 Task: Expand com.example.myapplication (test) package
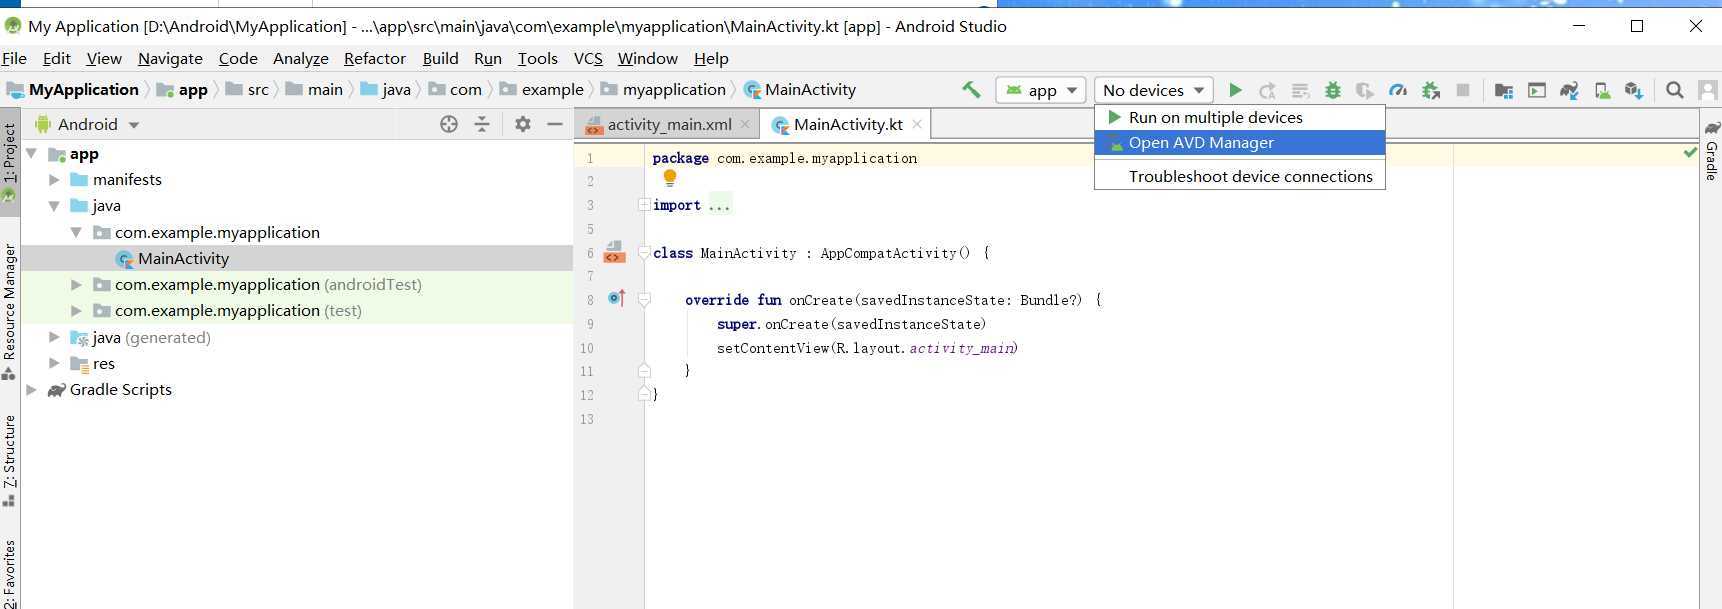(x=76, y=311)
